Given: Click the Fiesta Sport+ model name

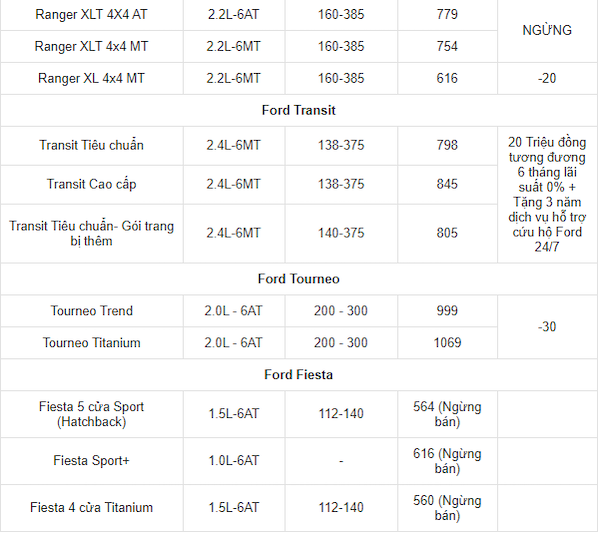Looking at the screenshot, I should click(x=91, y=461).
